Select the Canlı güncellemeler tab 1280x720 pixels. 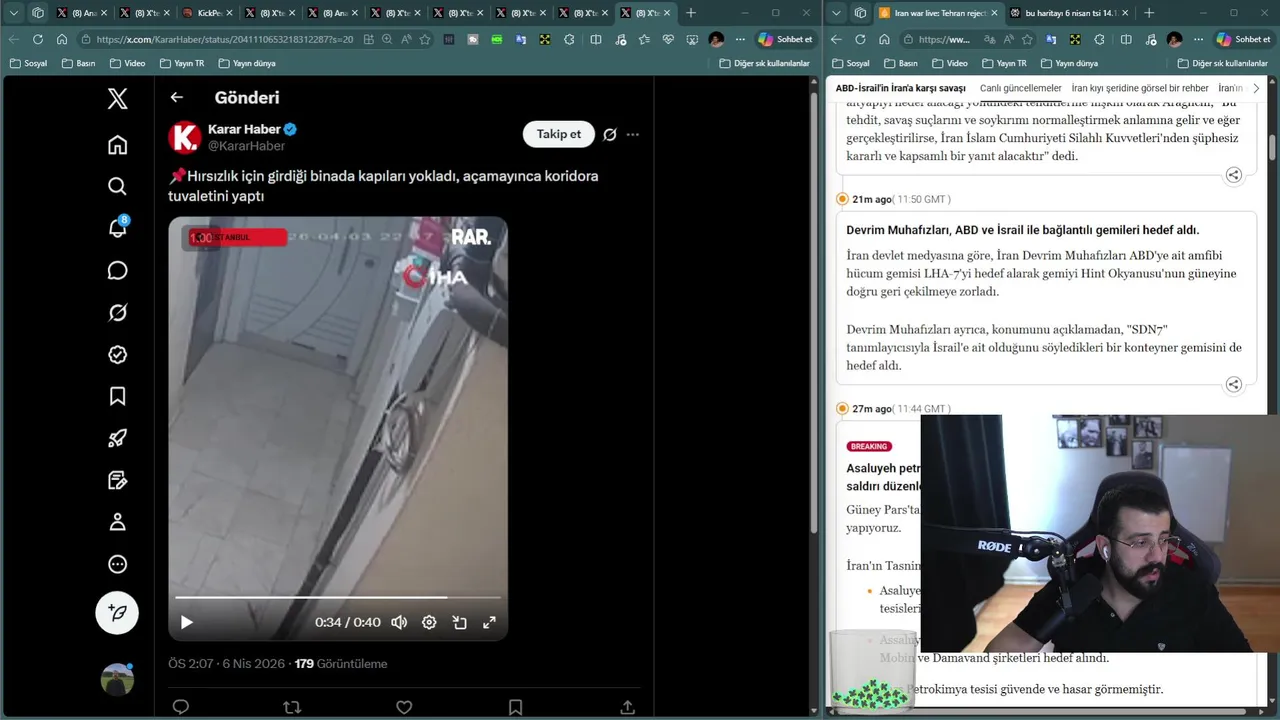tap(1021, 88)
